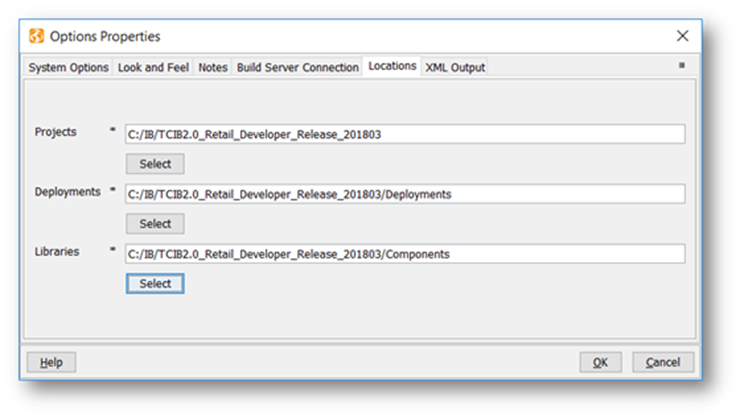This screenshot has height=418, width=740.
Task: Cancel the Options Properties changes
Action: (x=663, y=362)
